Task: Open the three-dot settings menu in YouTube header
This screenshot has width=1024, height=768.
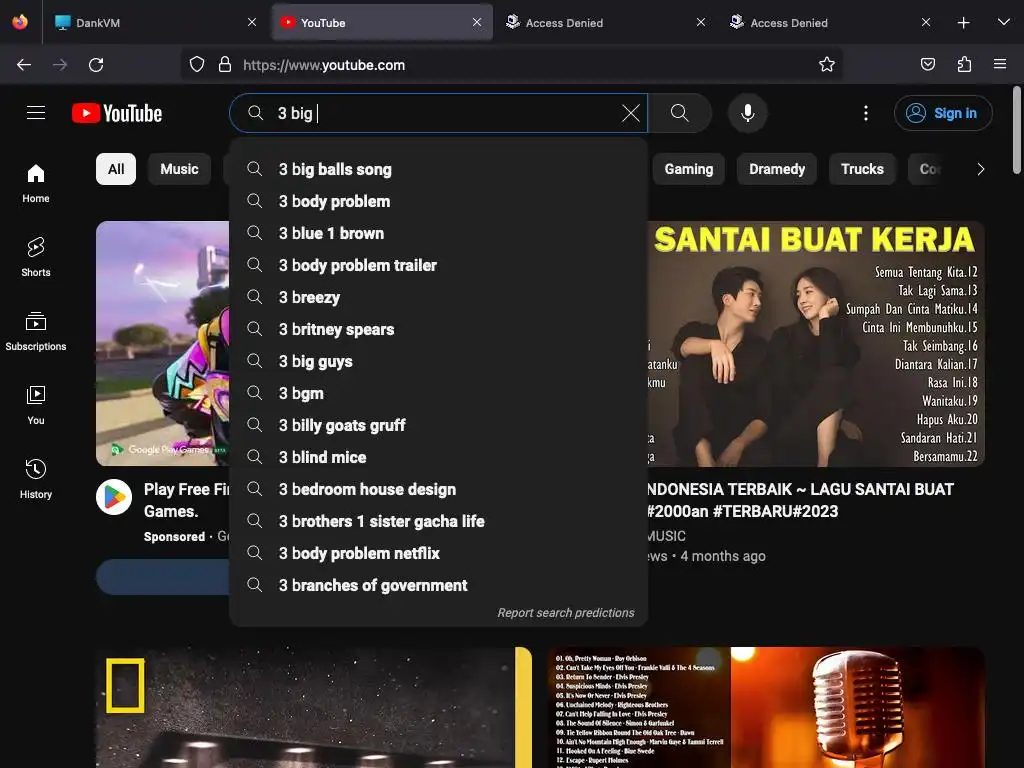Action: [x=866, y=113]
